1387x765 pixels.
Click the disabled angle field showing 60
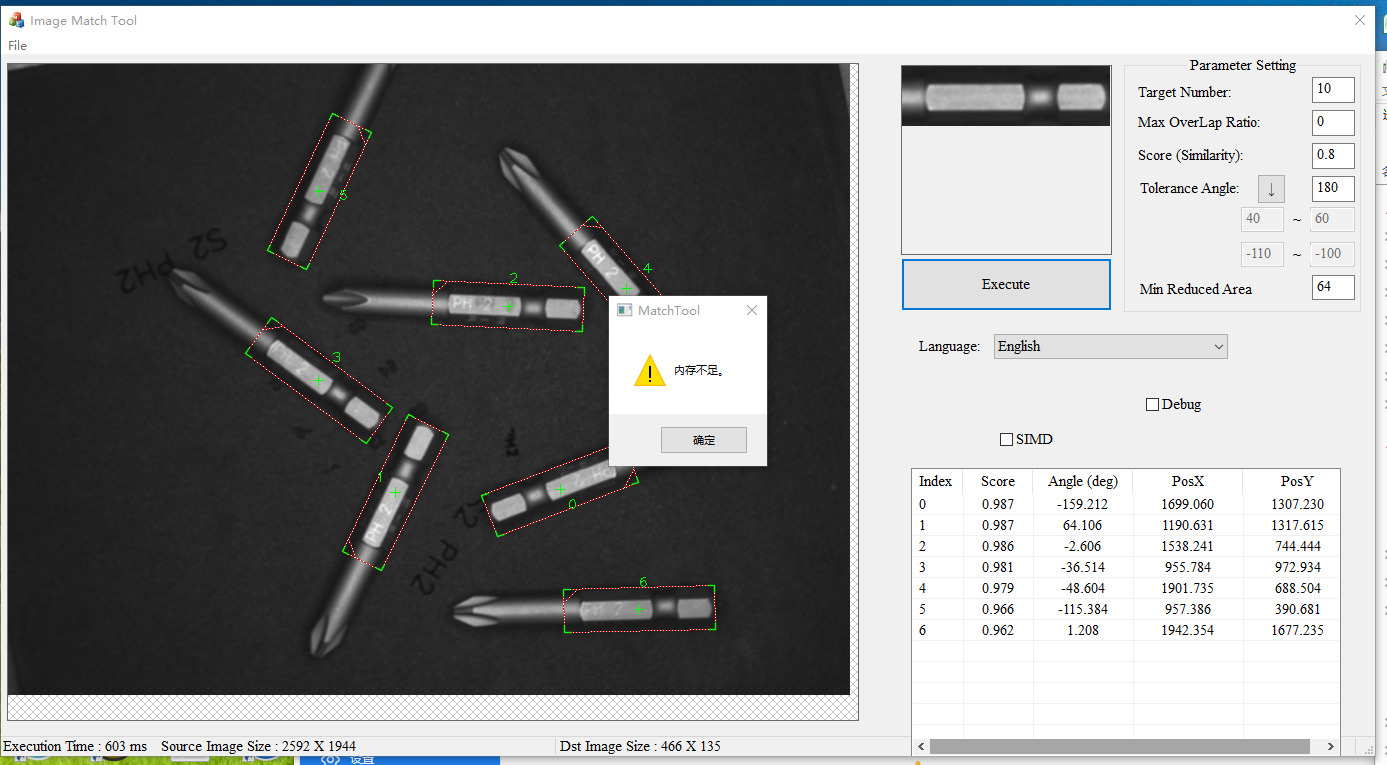click(1333, 220)
